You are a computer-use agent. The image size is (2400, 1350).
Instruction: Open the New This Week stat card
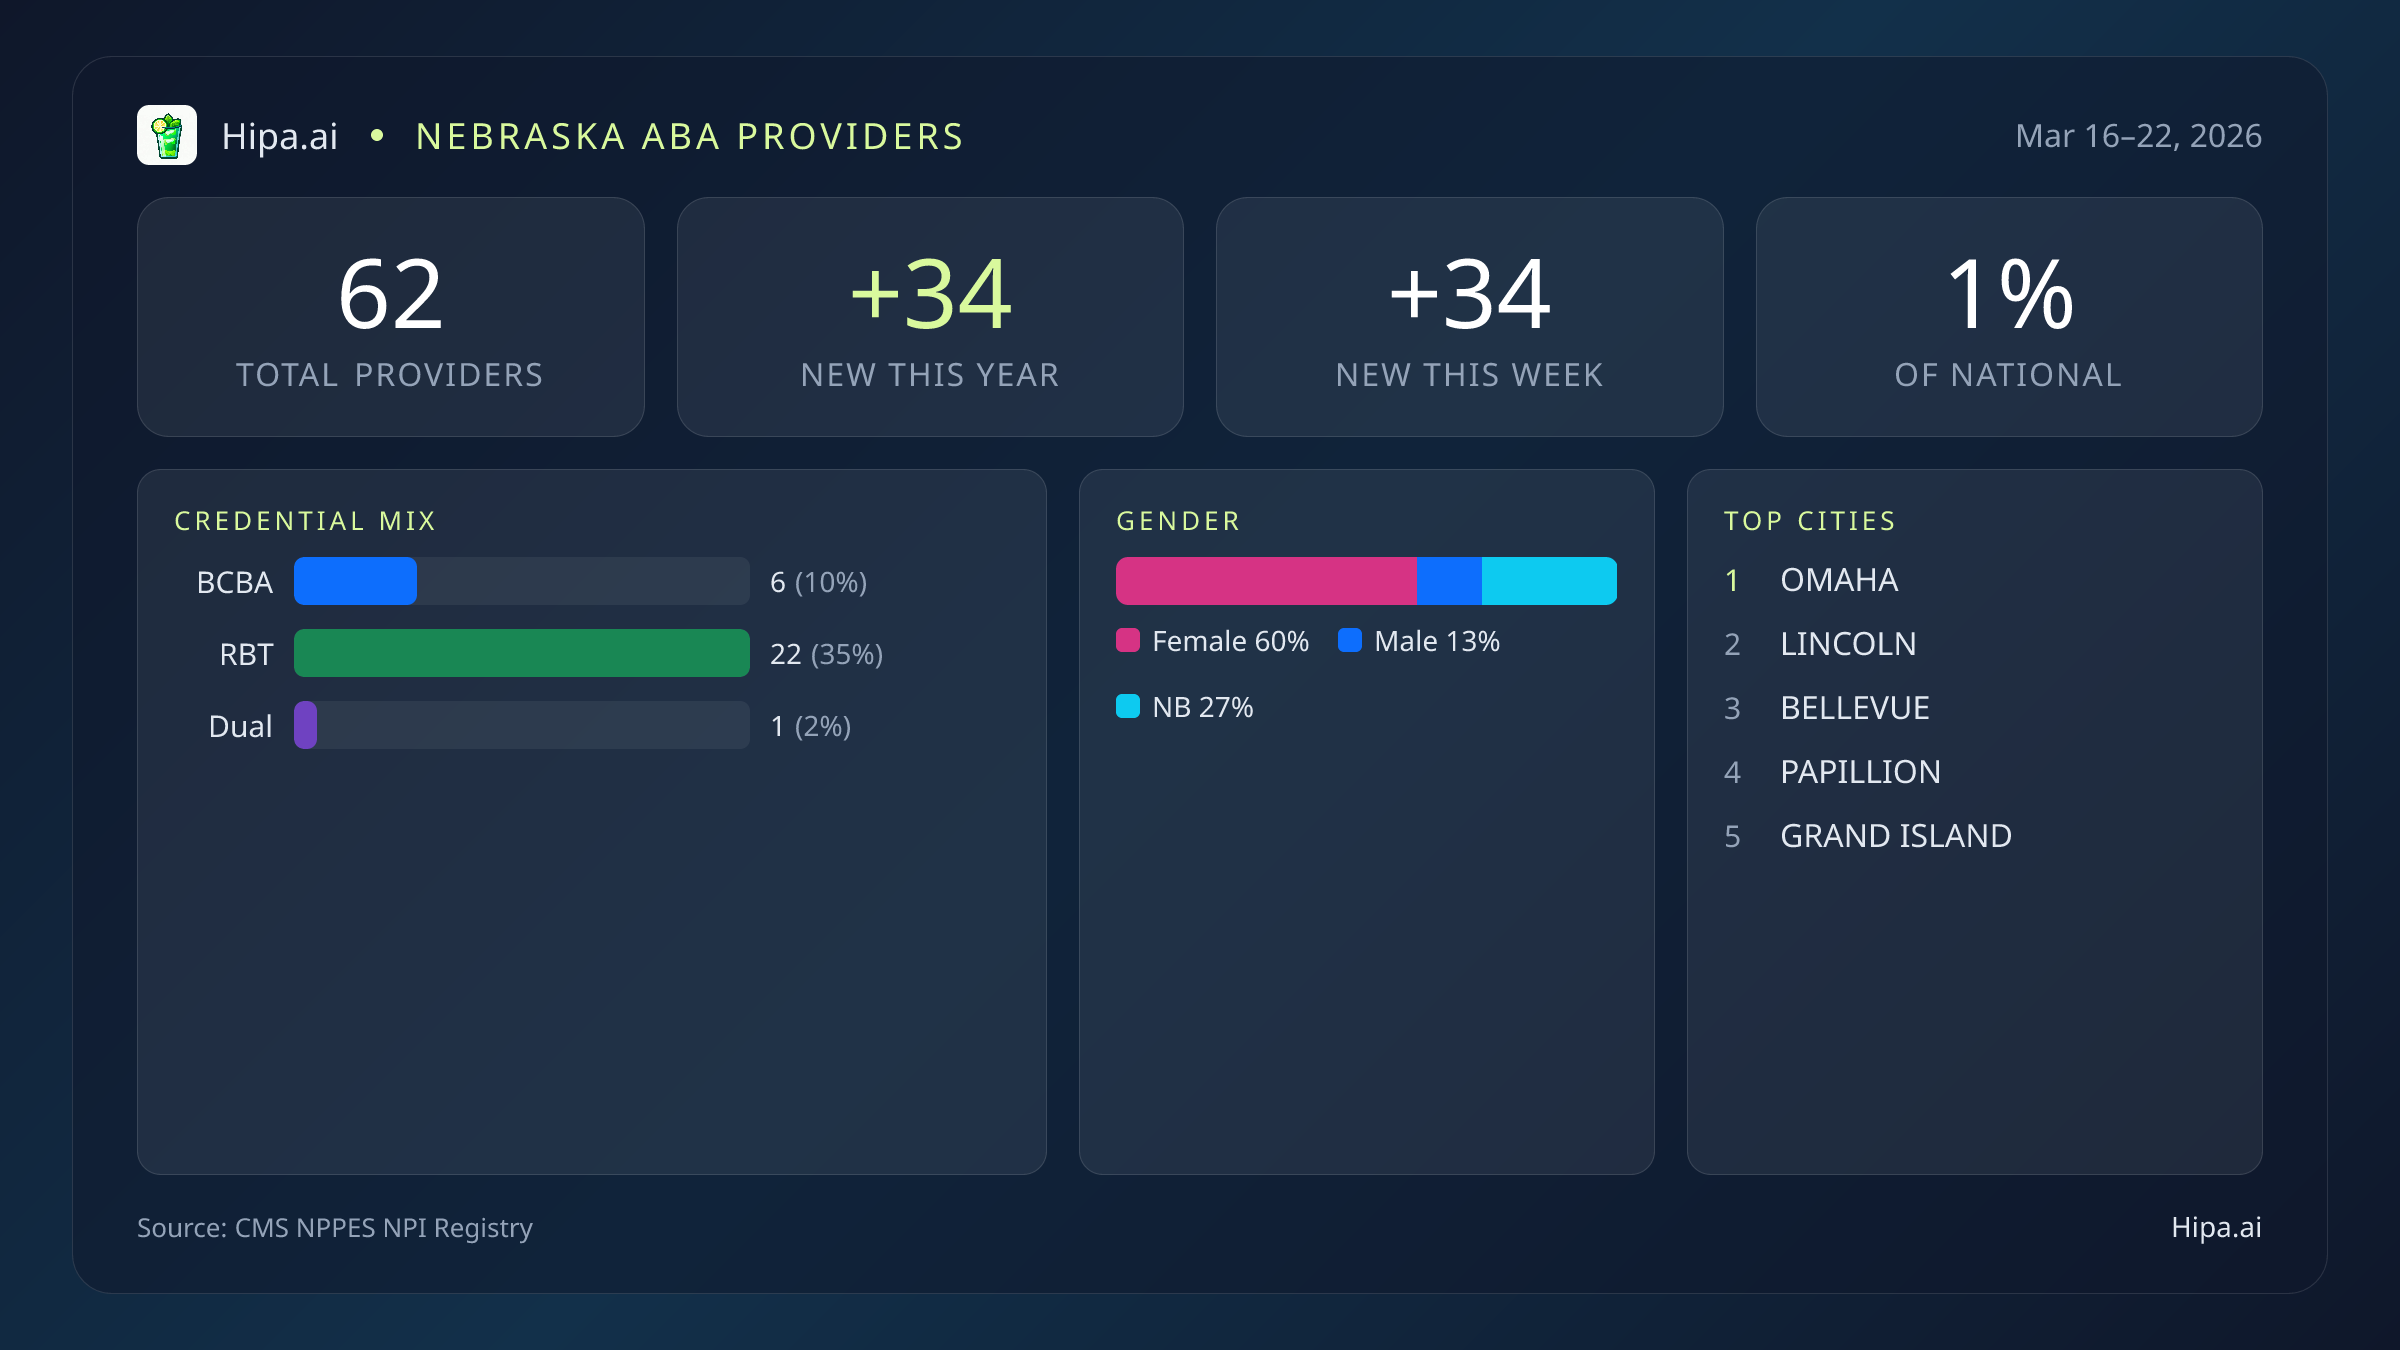(x=1469, y=316)
